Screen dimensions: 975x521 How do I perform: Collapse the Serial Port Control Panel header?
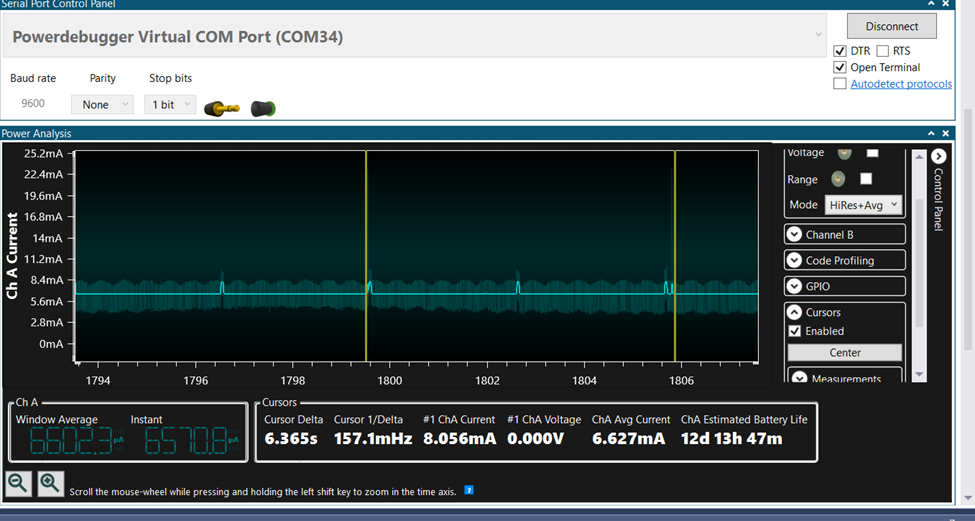[931, 3]
